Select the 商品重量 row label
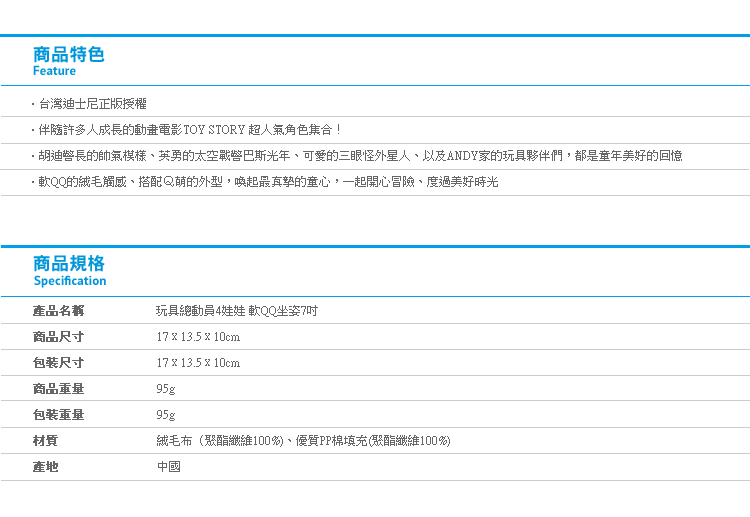750x517 pixels. (58, 388)
